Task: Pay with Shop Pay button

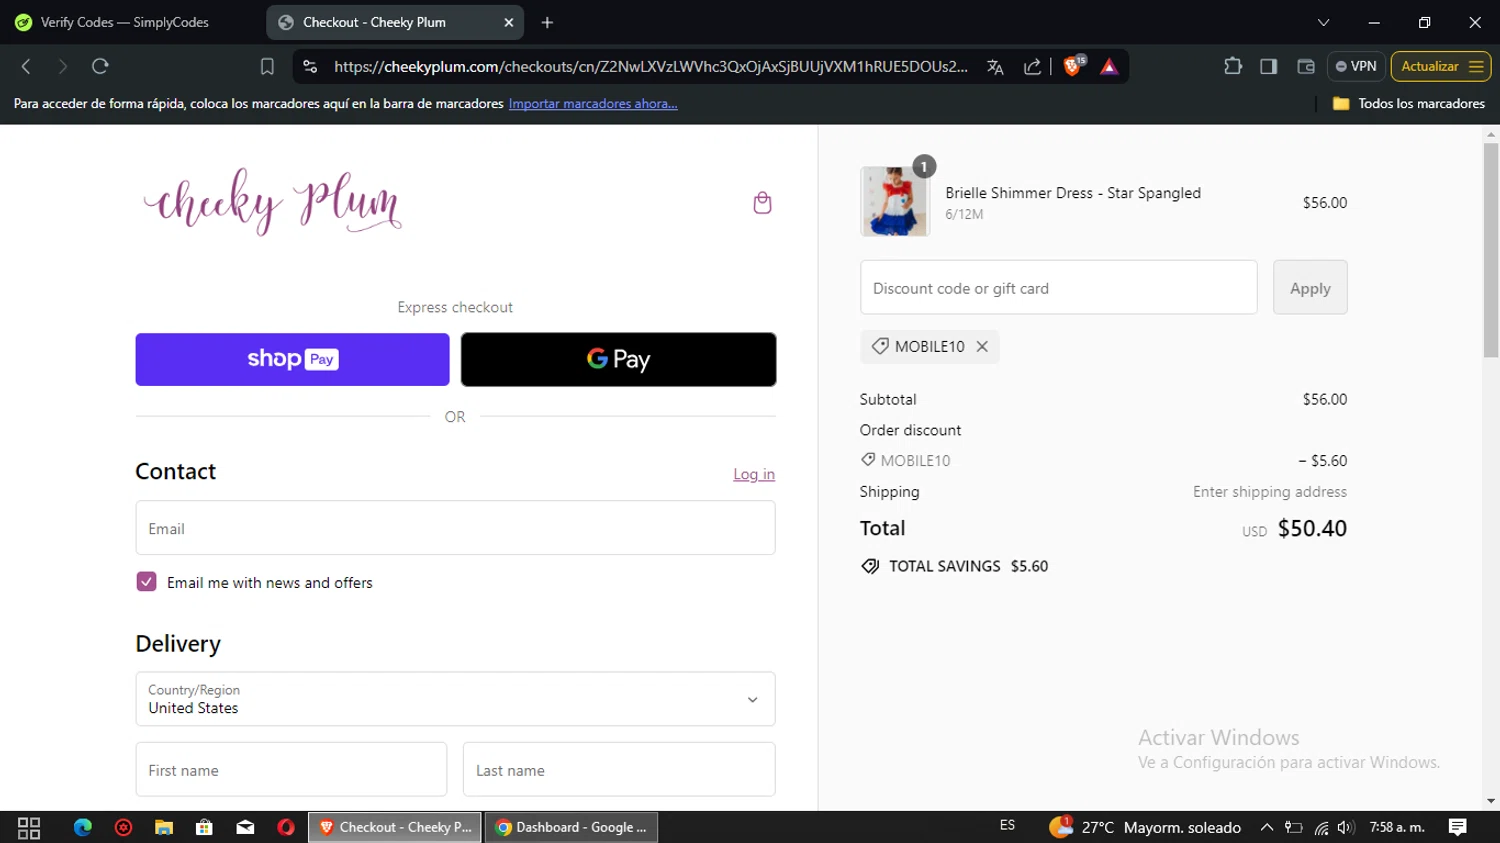Action: click(292, 359)
